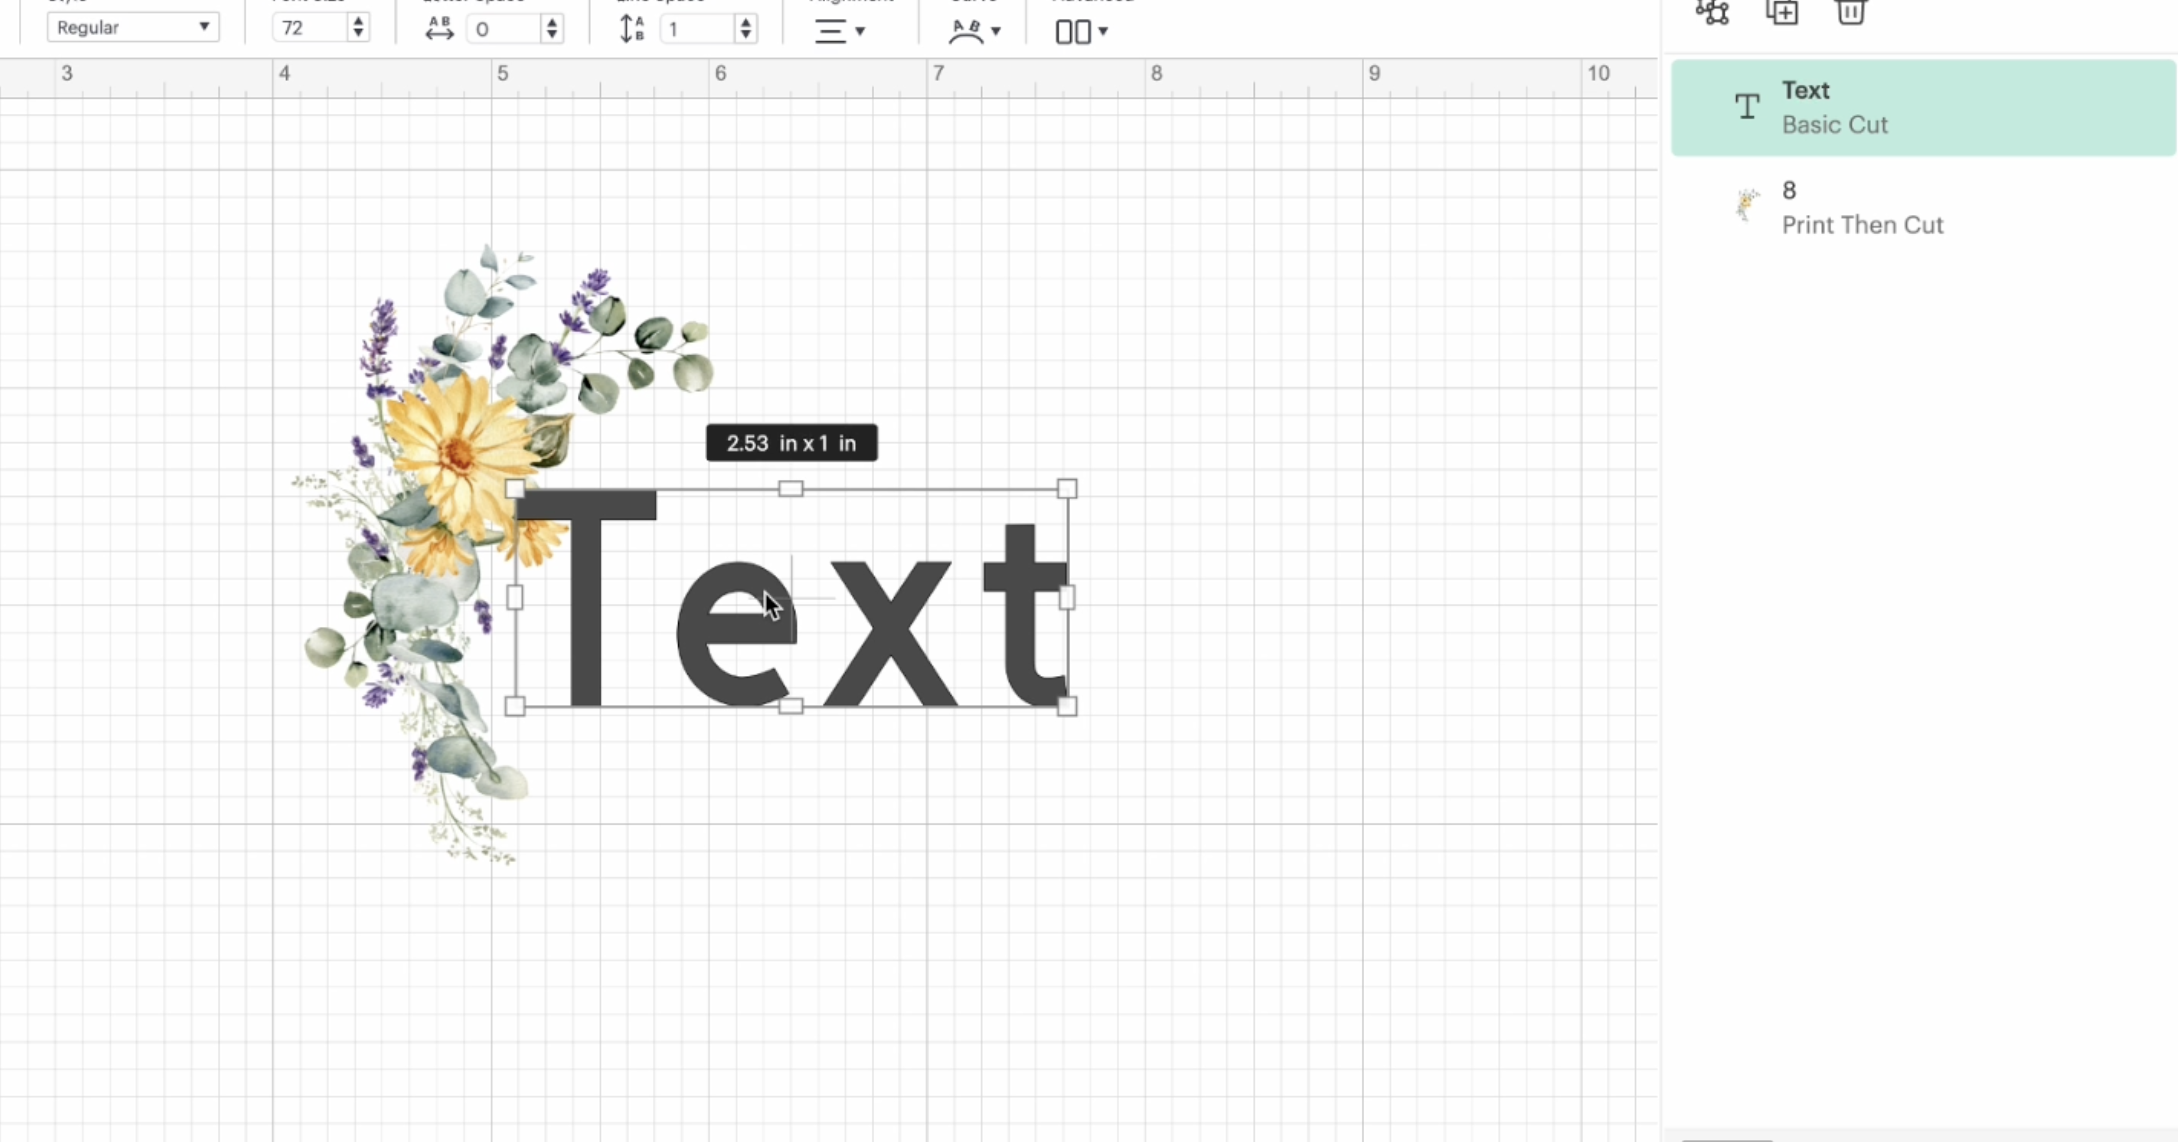Open the Group layers icon
The image size is (2178, 1142).
pos(1713,12)
